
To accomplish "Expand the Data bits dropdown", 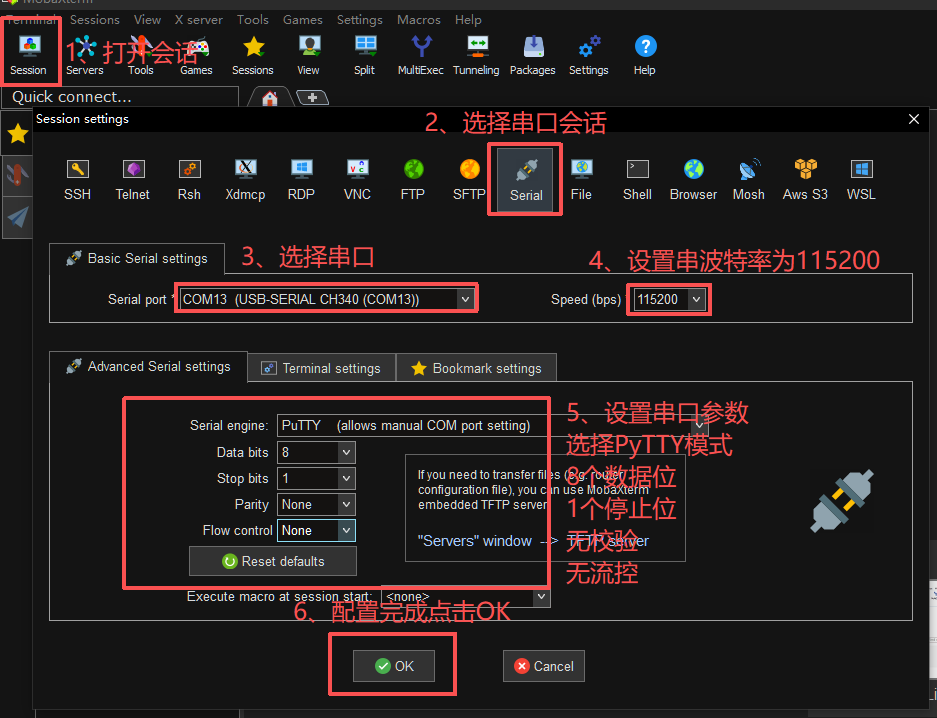I will 346,452.
